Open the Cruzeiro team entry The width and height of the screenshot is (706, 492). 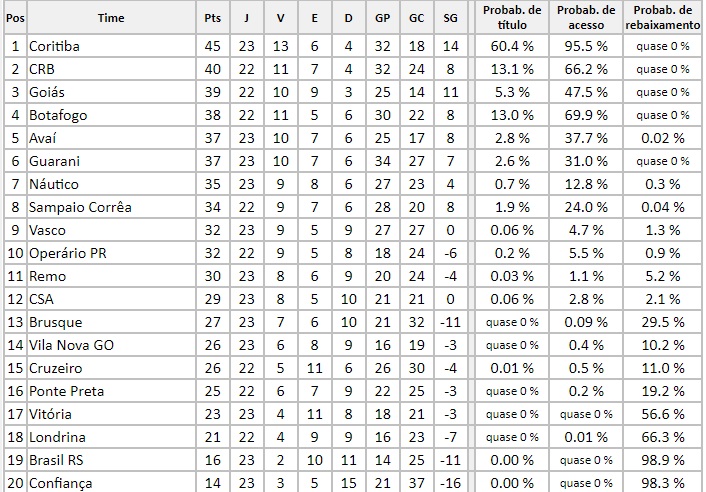[x=56, y=368]
